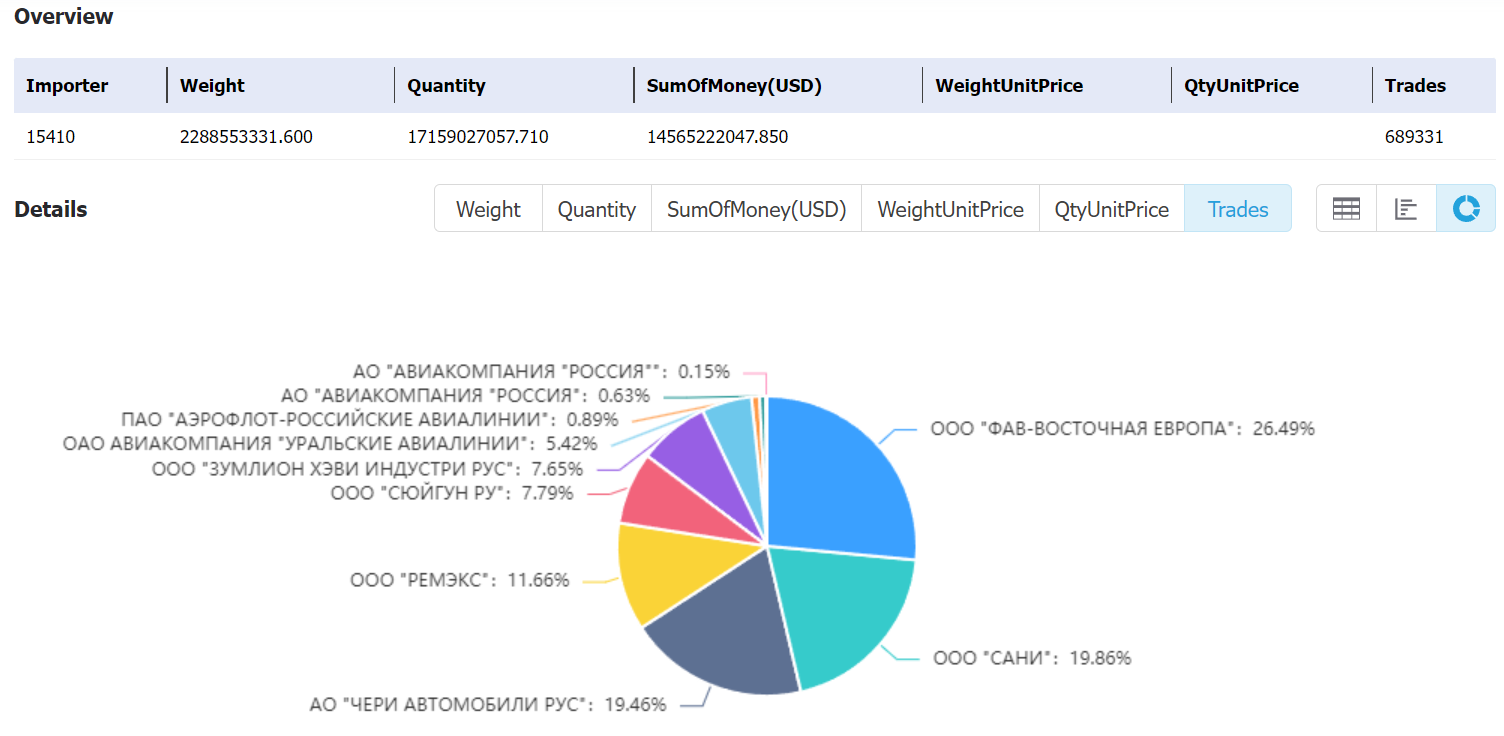This screenshot has height=736, width=1504.
Task: Select the Trades tab
Action: tap(1238, 209)
